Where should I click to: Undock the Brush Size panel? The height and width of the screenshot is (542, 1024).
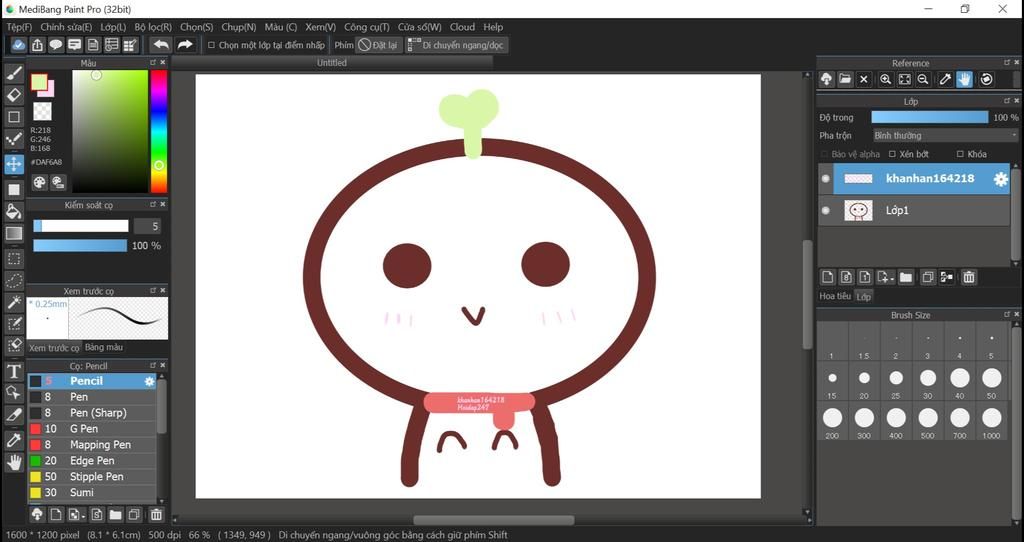[1006, 315]
